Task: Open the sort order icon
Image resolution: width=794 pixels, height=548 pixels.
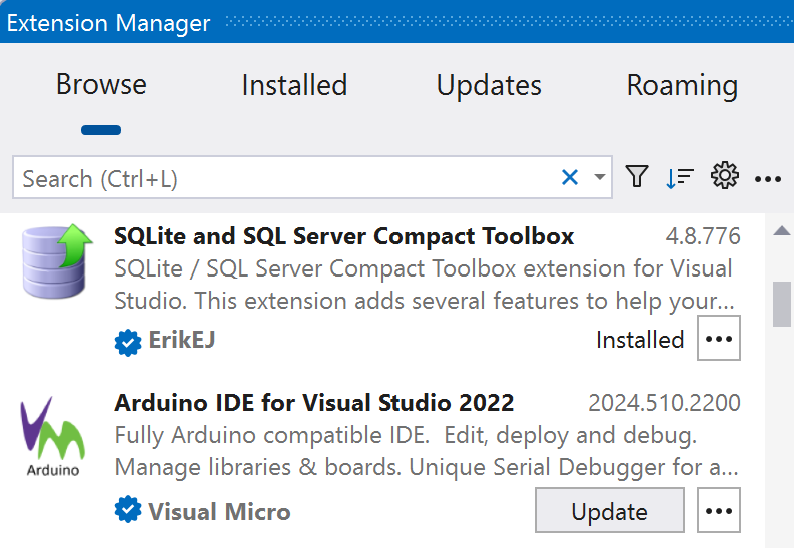Action: [x=680, y=178]
